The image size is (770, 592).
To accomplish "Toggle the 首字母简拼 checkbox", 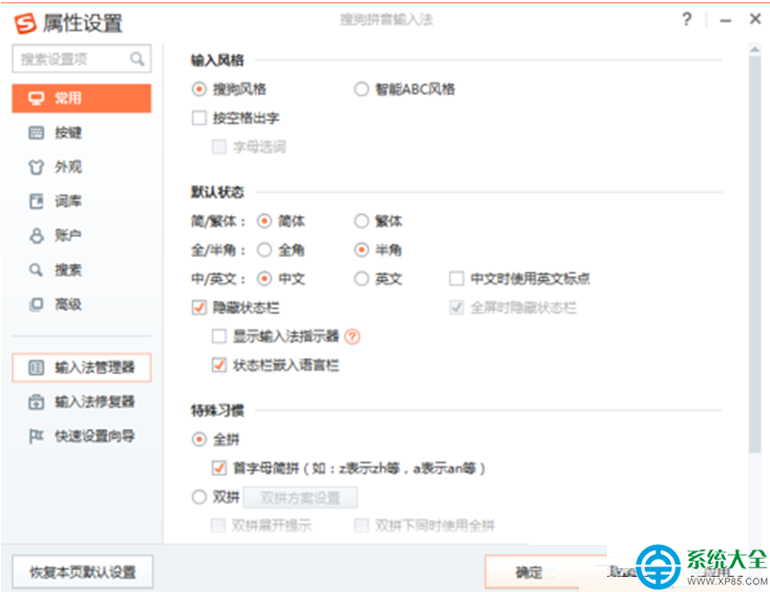I will tap(219, 468).
